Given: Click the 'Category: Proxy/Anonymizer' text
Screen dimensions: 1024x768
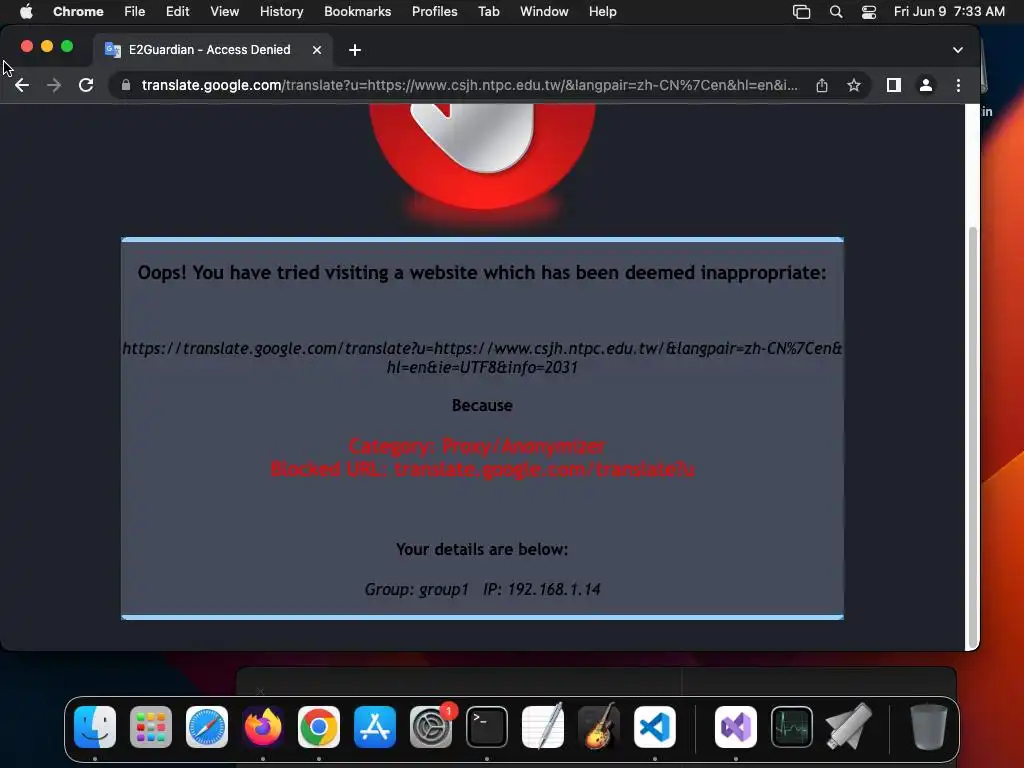Looking at the screenshot, I should pyautogui.click(x=477, y=446).
